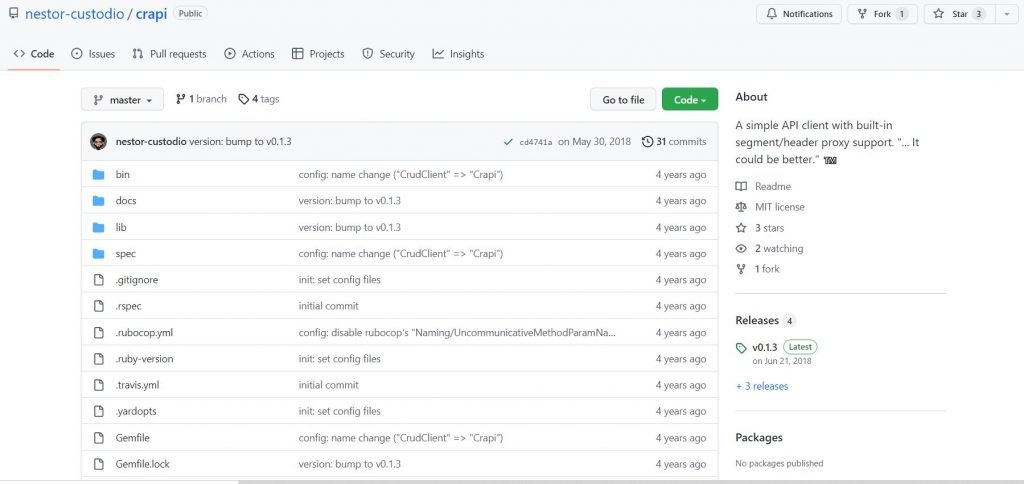Show + 3 releases
The height and width of the screenshot is (484, 1024).
click(x=761, y=386)
